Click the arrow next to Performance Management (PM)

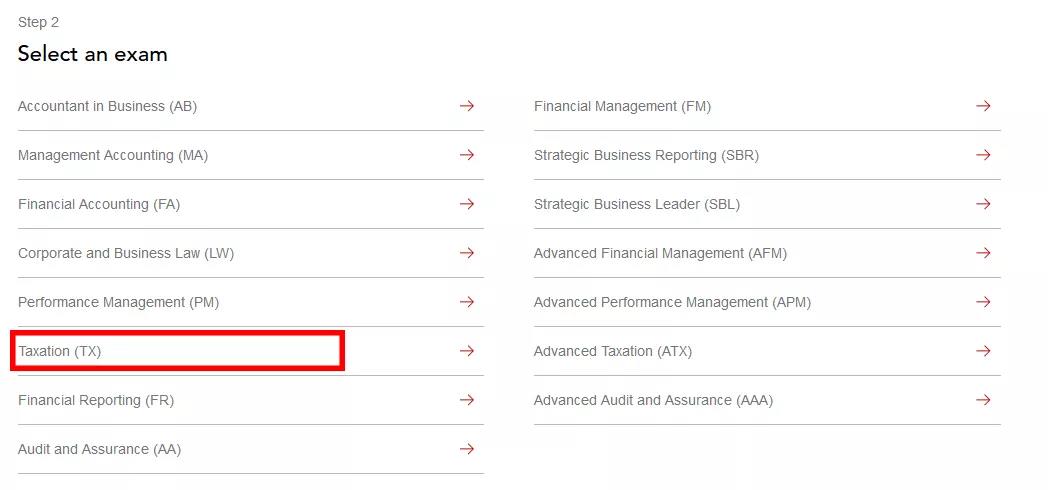(467, 301)
